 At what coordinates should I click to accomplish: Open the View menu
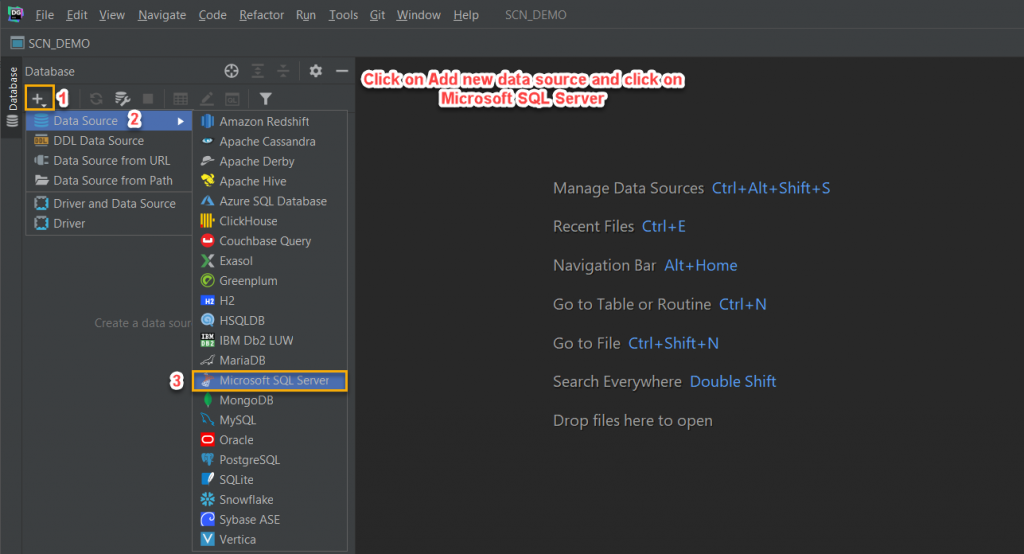112,14
